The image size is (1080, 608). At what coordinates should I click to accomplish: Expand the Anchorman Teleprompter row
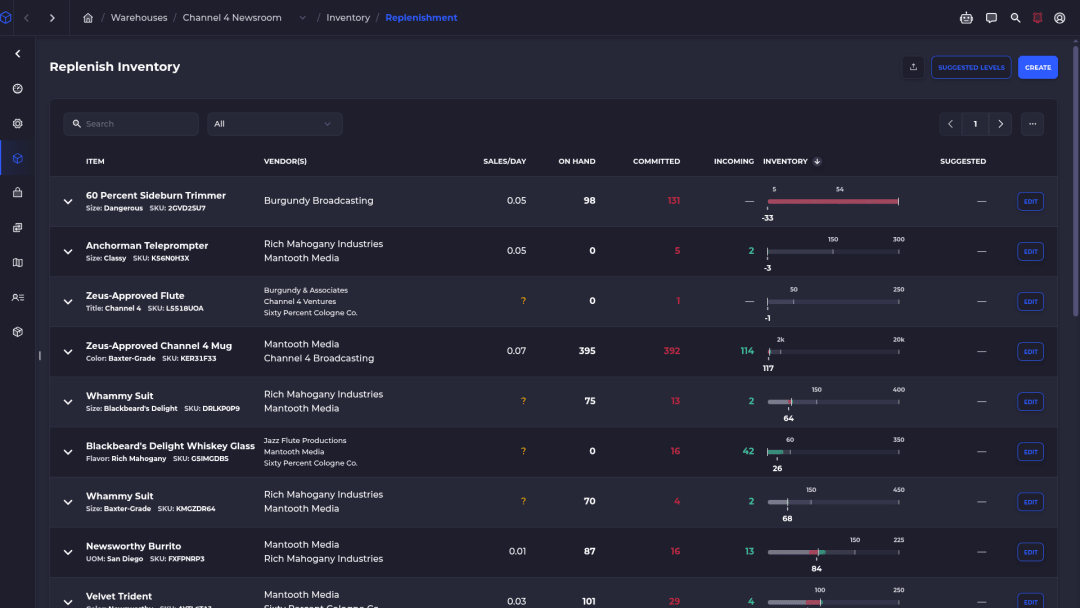click(x=68, y=252)
